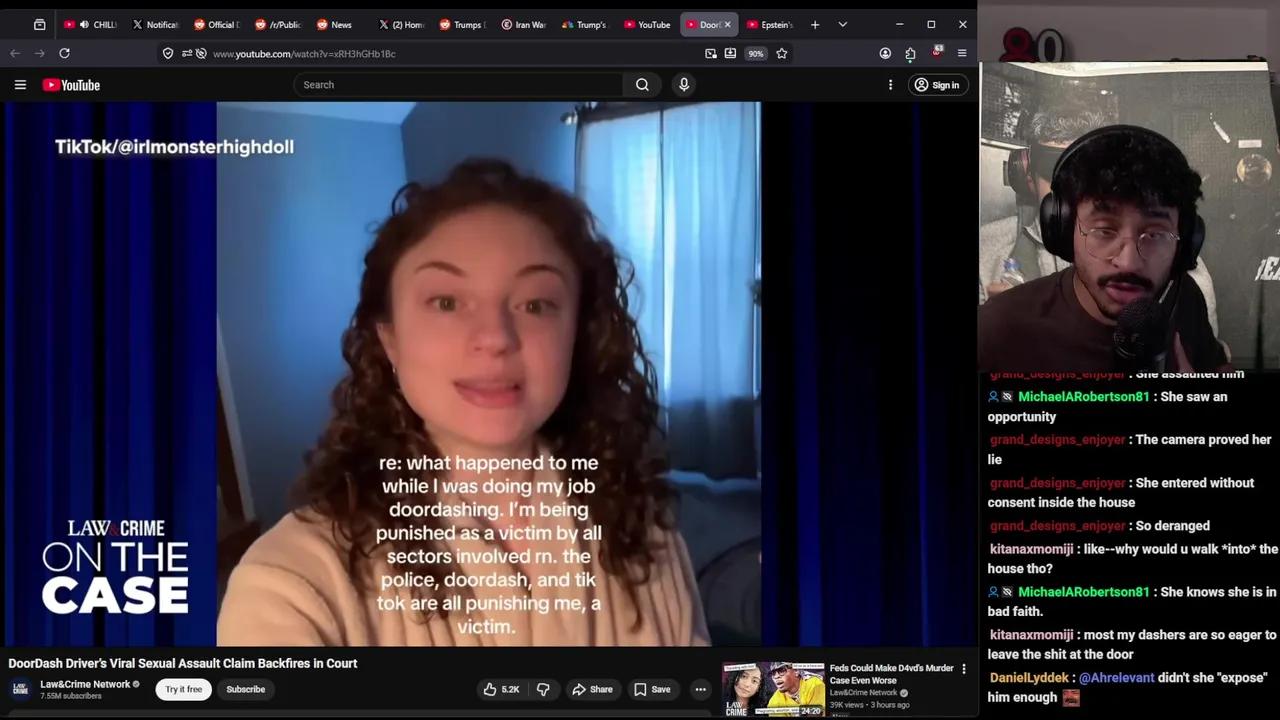This screenshot has width=1280, height=720.
Task: Click the red extension icon with badge
Action: 936,52
